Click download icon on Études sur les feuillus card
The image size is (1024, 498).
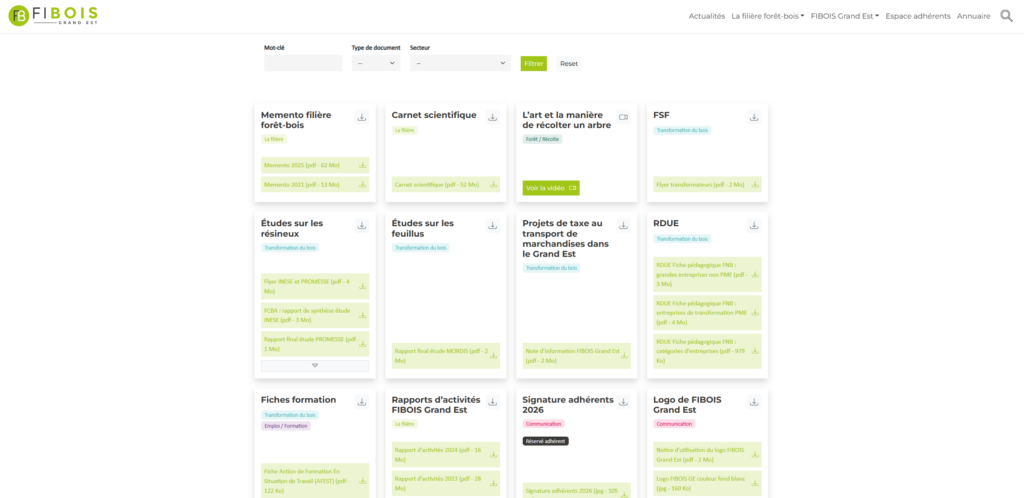click(492, 226)
